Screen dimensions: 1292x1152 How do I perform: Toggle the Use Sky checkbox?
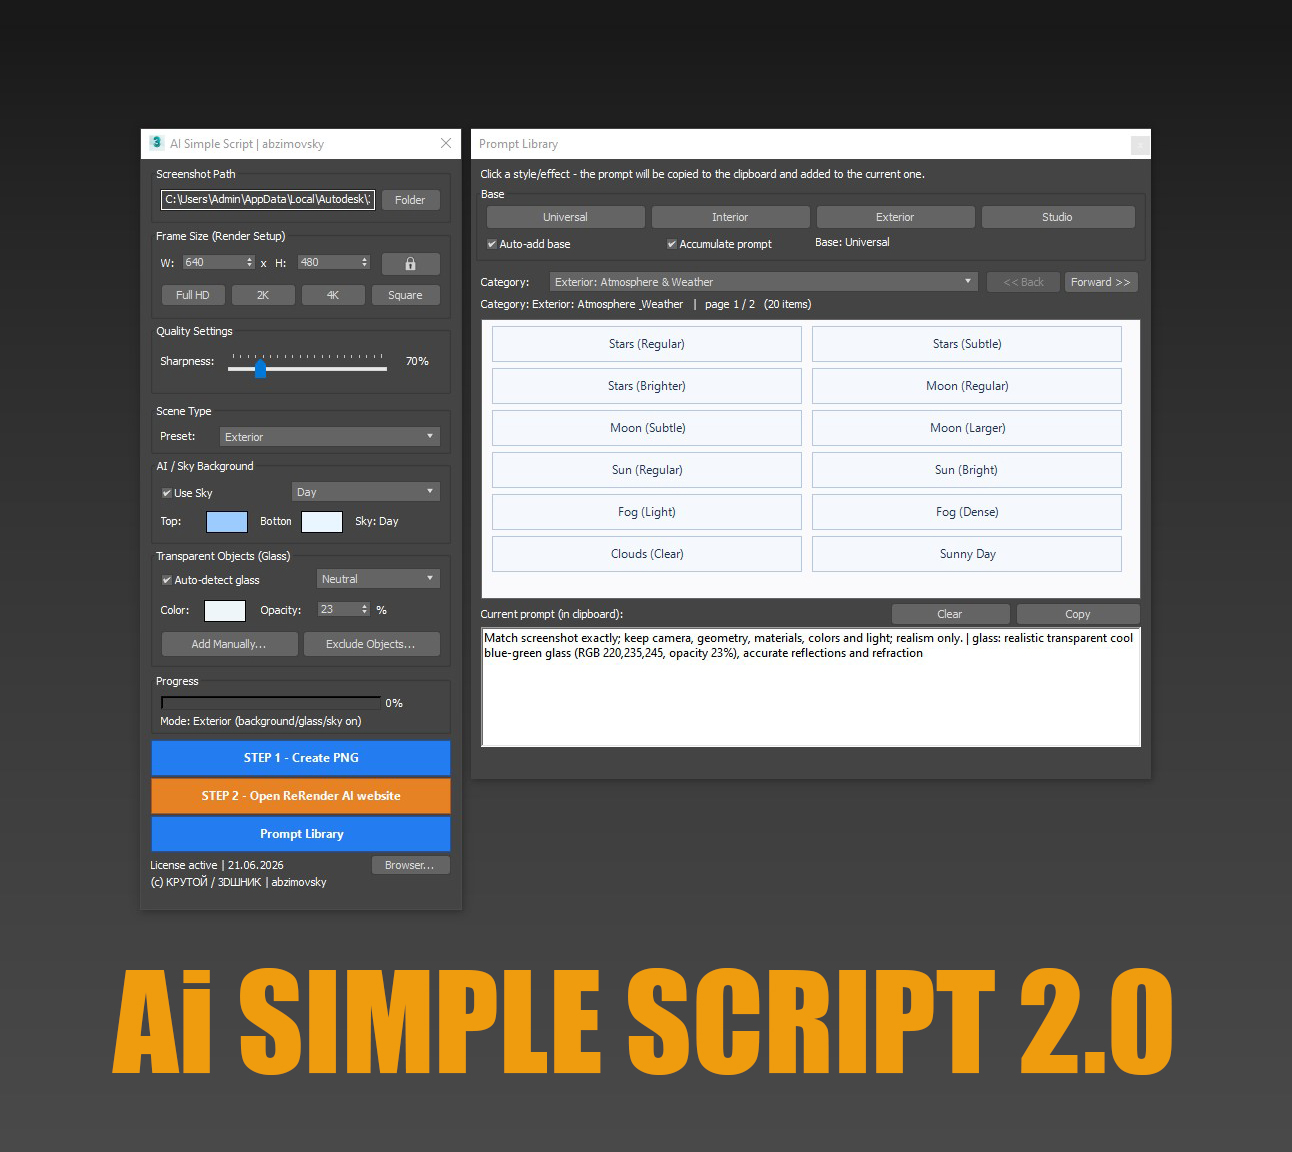click(167, 493)
